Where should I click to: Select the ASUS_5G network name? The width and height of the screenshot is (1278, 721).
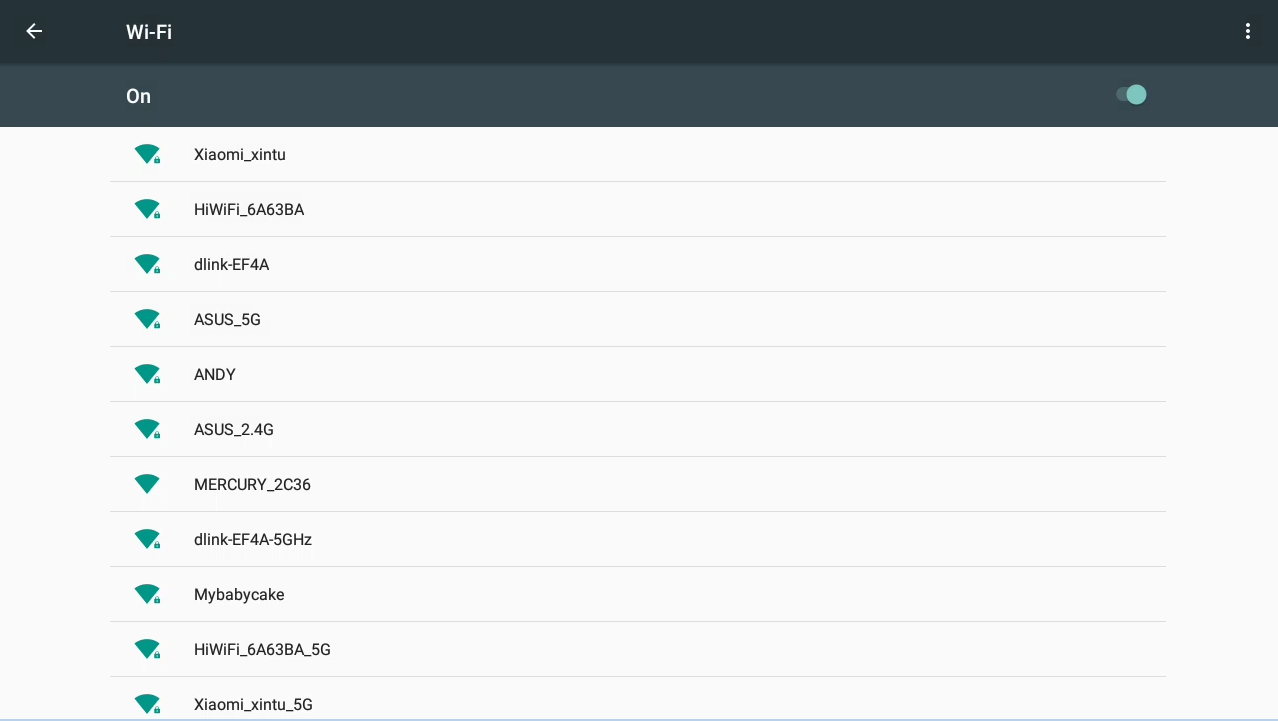pos(227,320)
